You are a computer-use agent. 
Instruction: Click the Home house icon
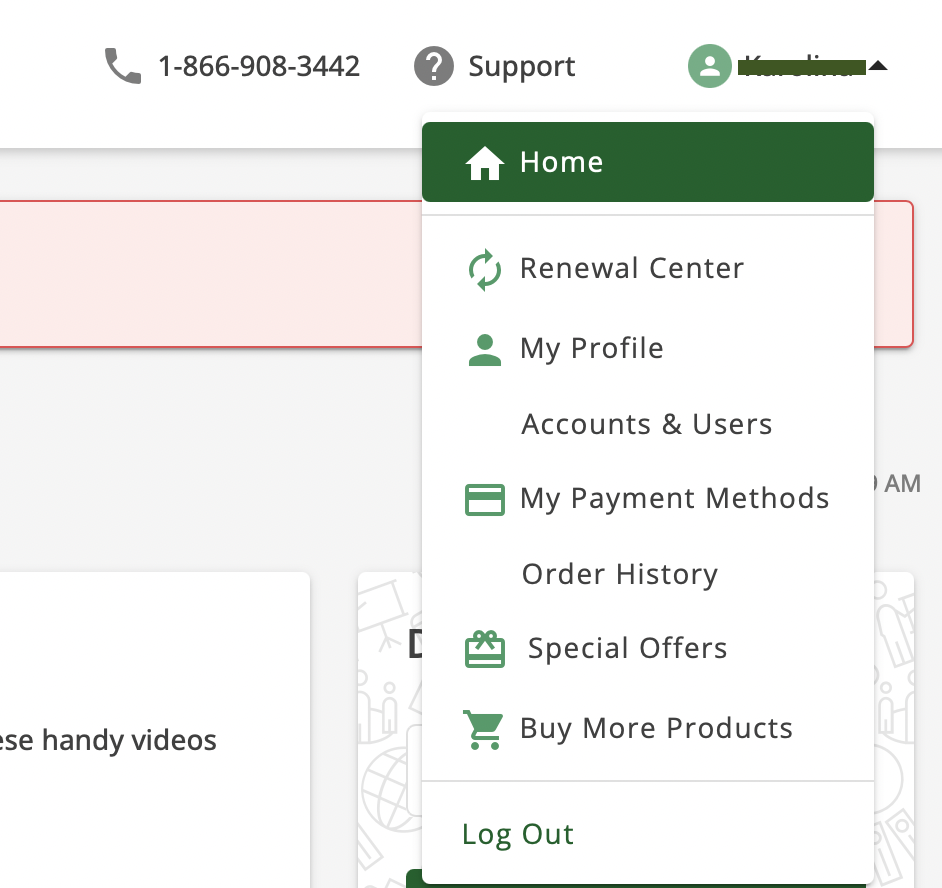485,161
